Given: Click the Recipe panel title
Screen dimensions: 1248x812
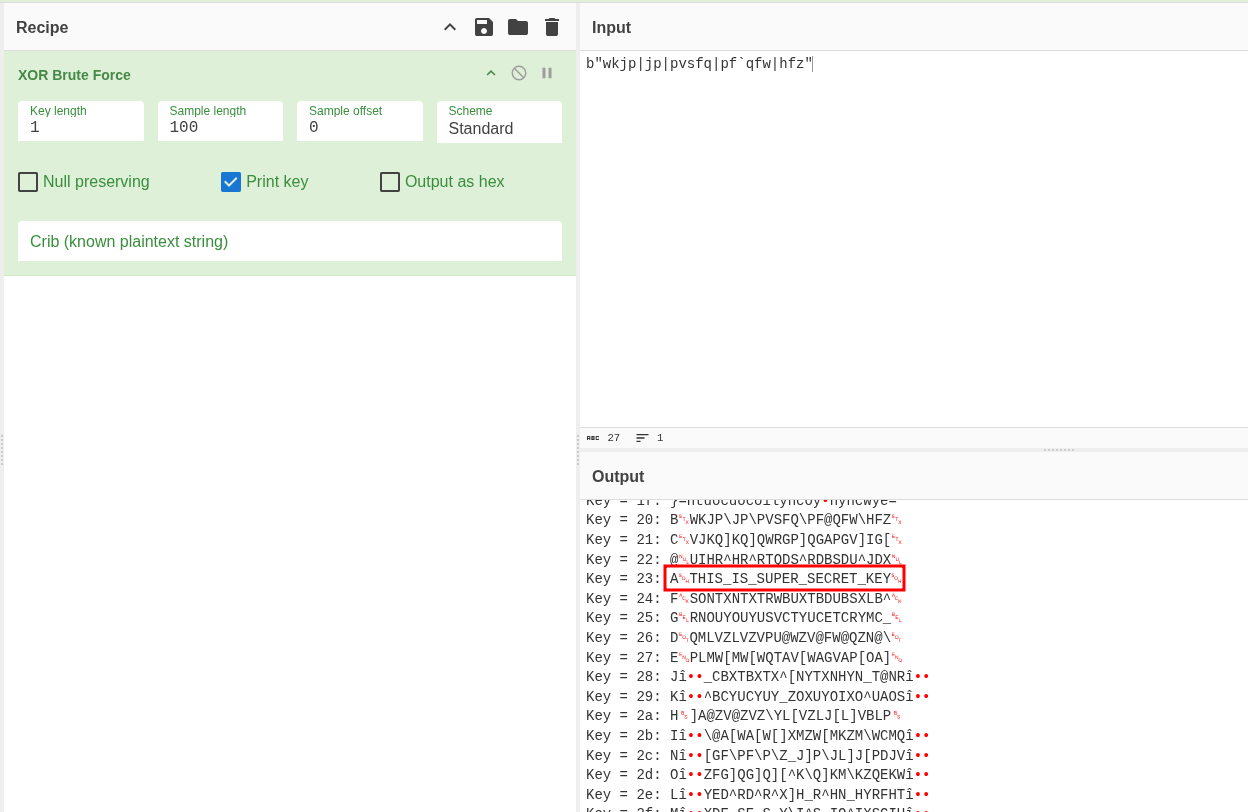Looking at the screenshot, I should [42, 27].
